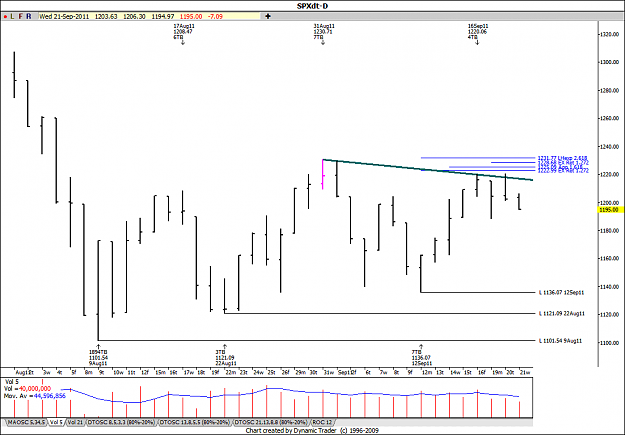Open DTOSC 21,13,8,8 (80%-20%) tab
This screenshot has height=435, width=625.
tap(271, 422)
